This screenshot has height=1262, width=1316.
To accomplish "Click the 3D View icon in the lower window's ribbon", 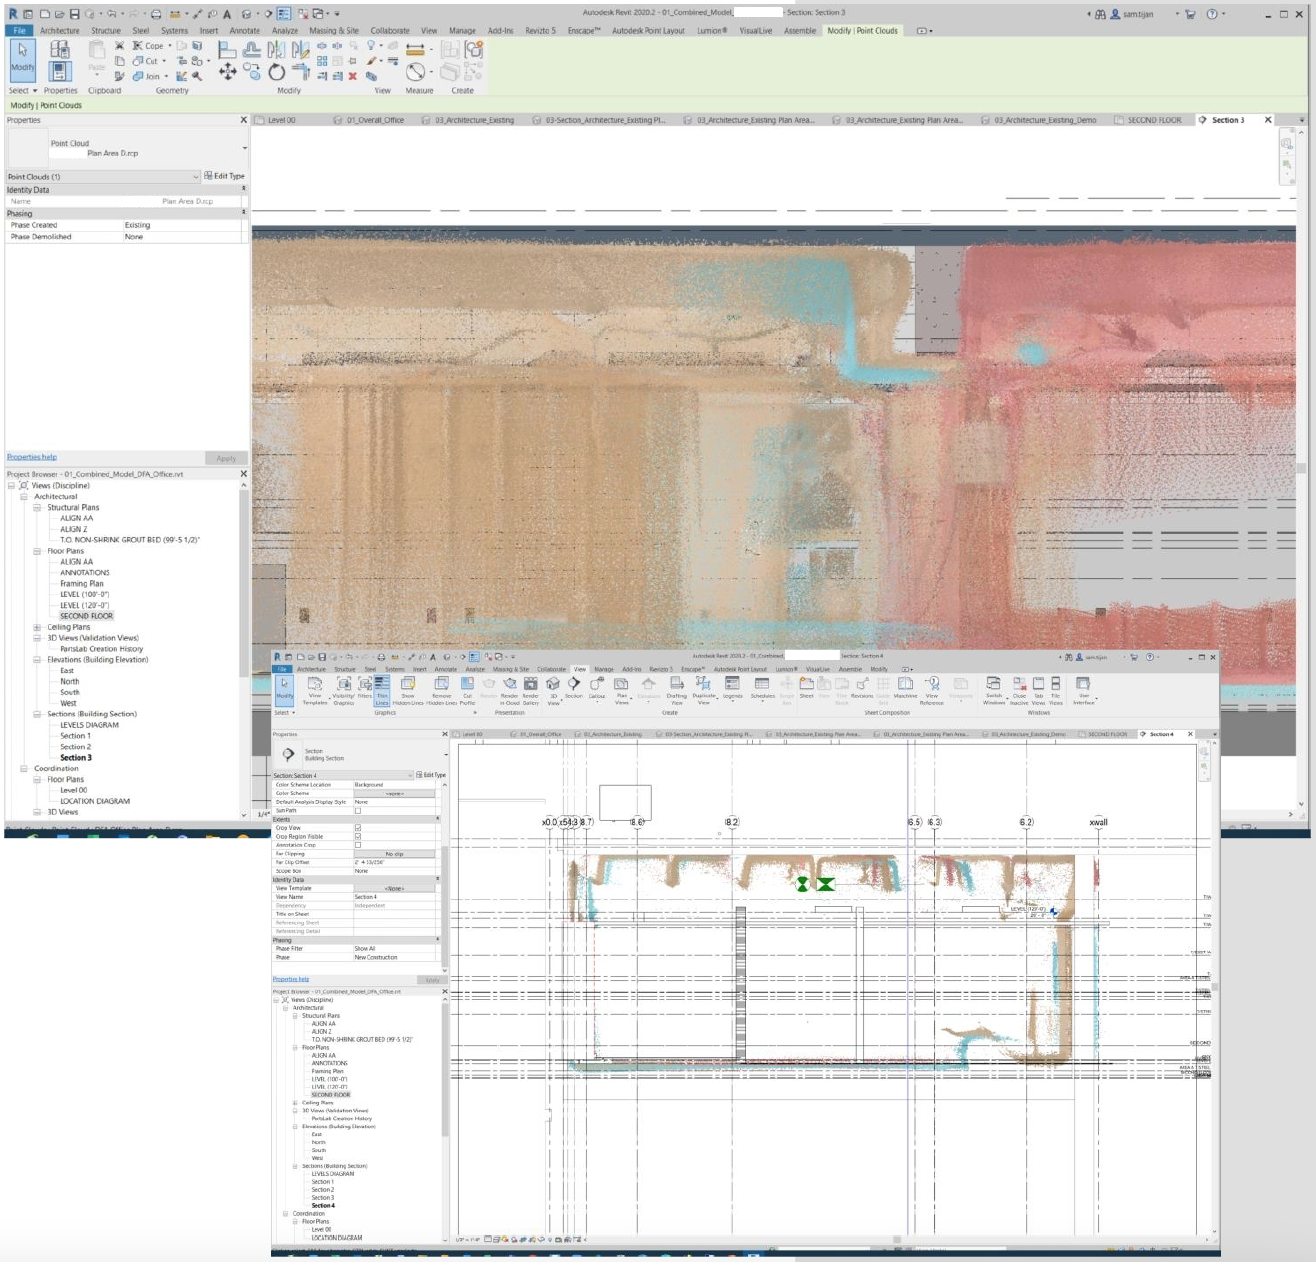I will click(x=553, y=690).
